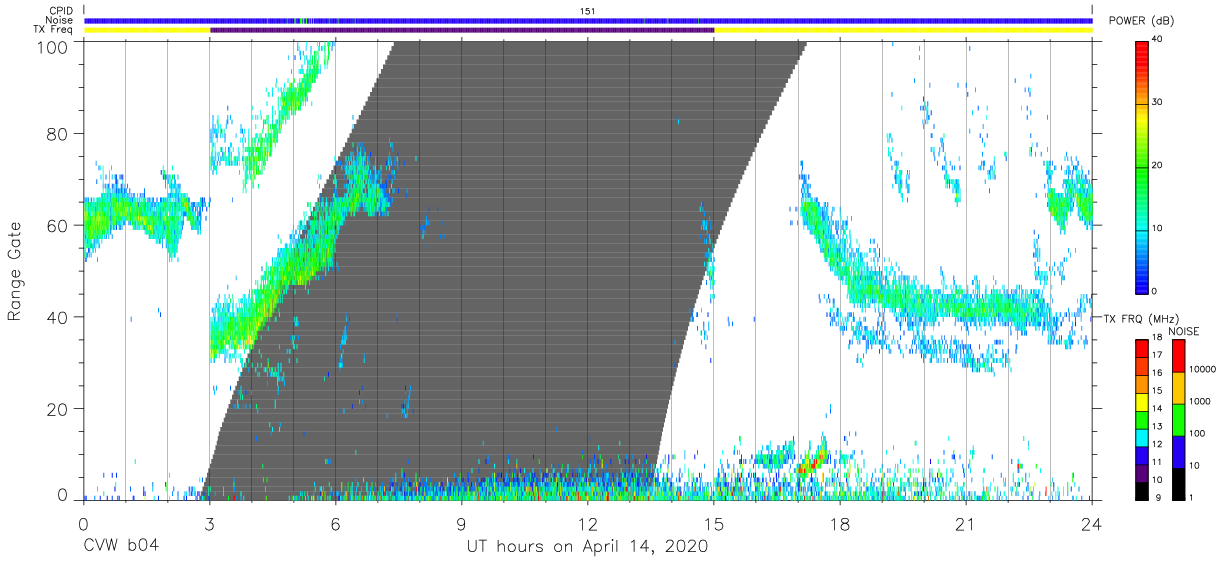Click the range gate tick label '60'
This screenshot has height=567, width=1228.
coord(59,226)
